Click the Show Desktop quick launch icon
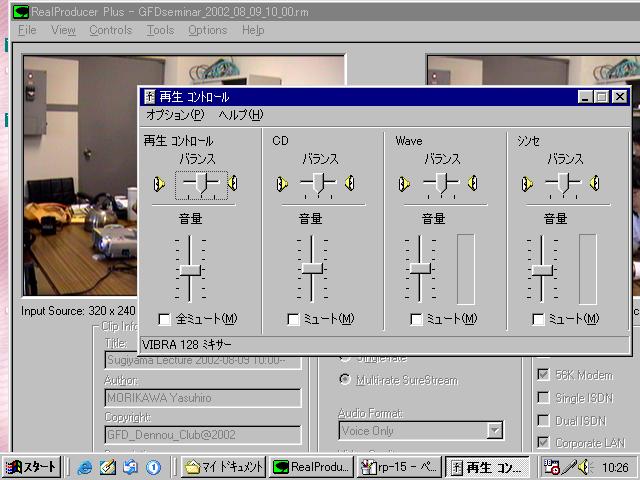Image resolution: width=640 pixels, height=480 pixels. click(x=131, y=467)
